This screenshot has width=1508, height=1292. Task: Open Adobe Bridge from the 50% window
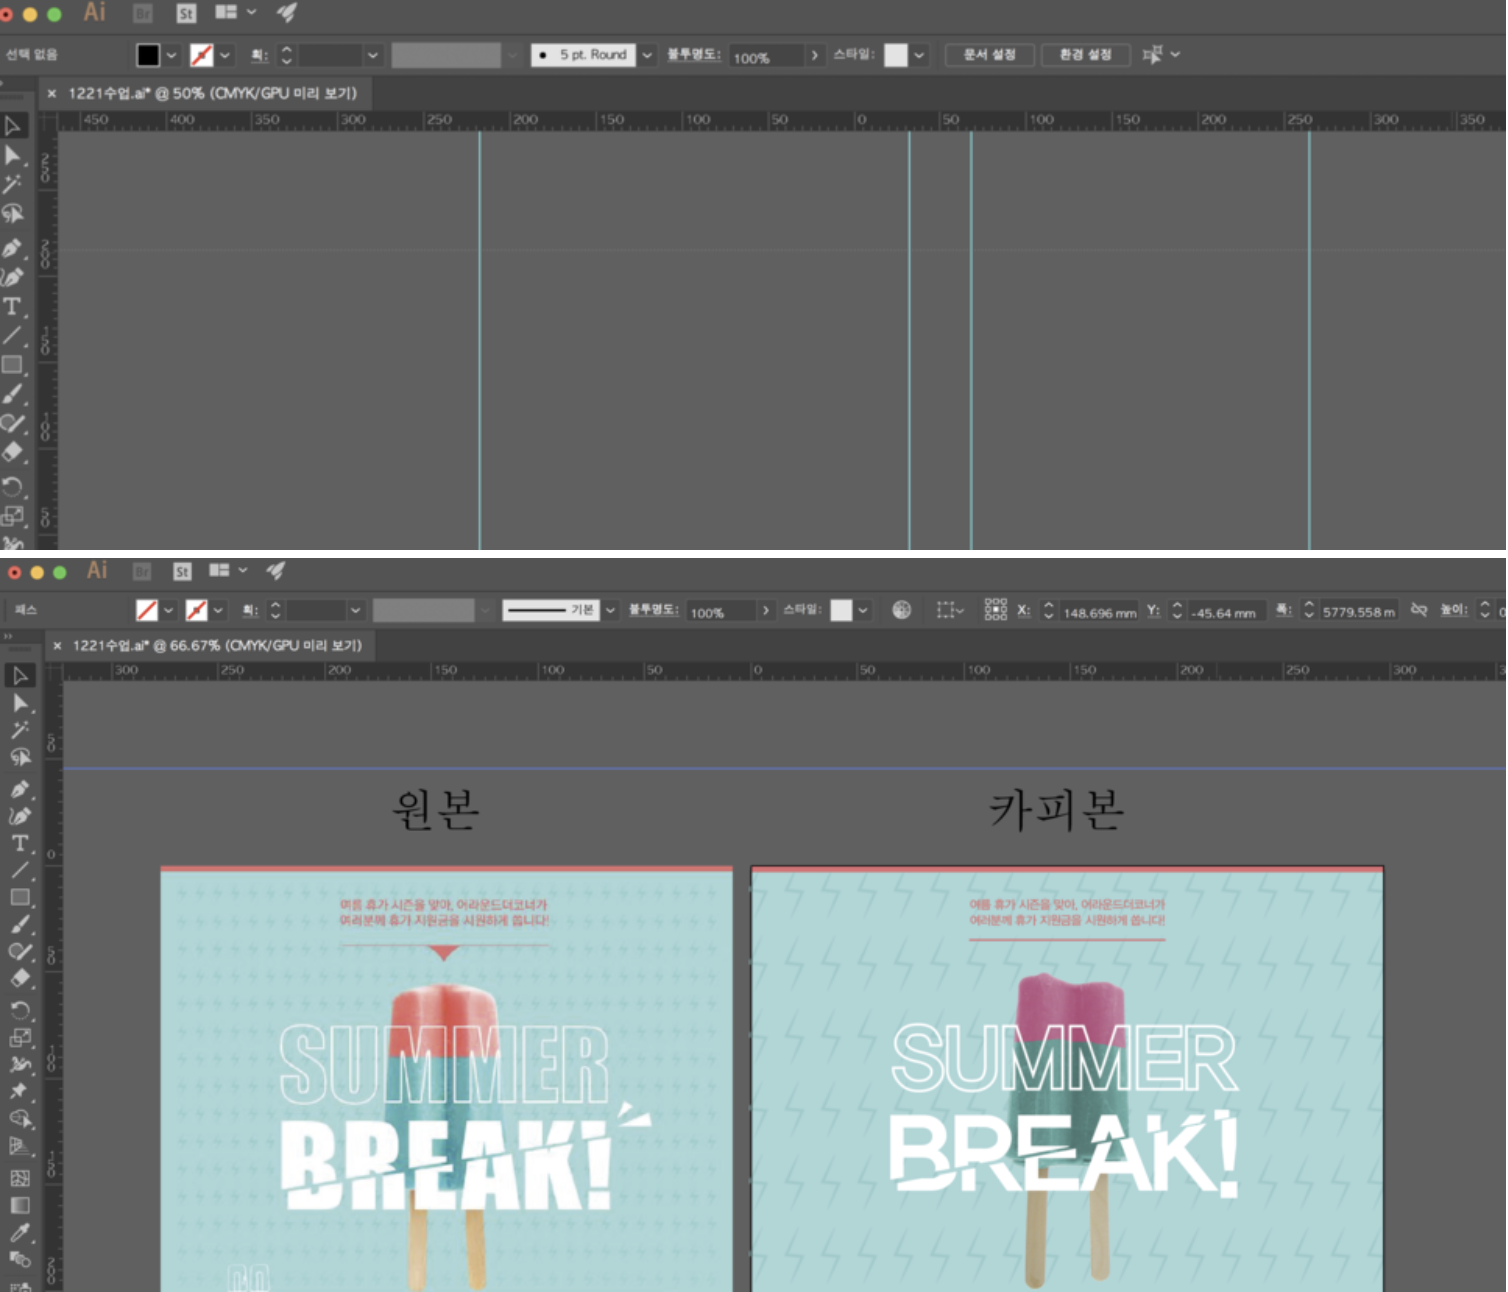[143, 13]
